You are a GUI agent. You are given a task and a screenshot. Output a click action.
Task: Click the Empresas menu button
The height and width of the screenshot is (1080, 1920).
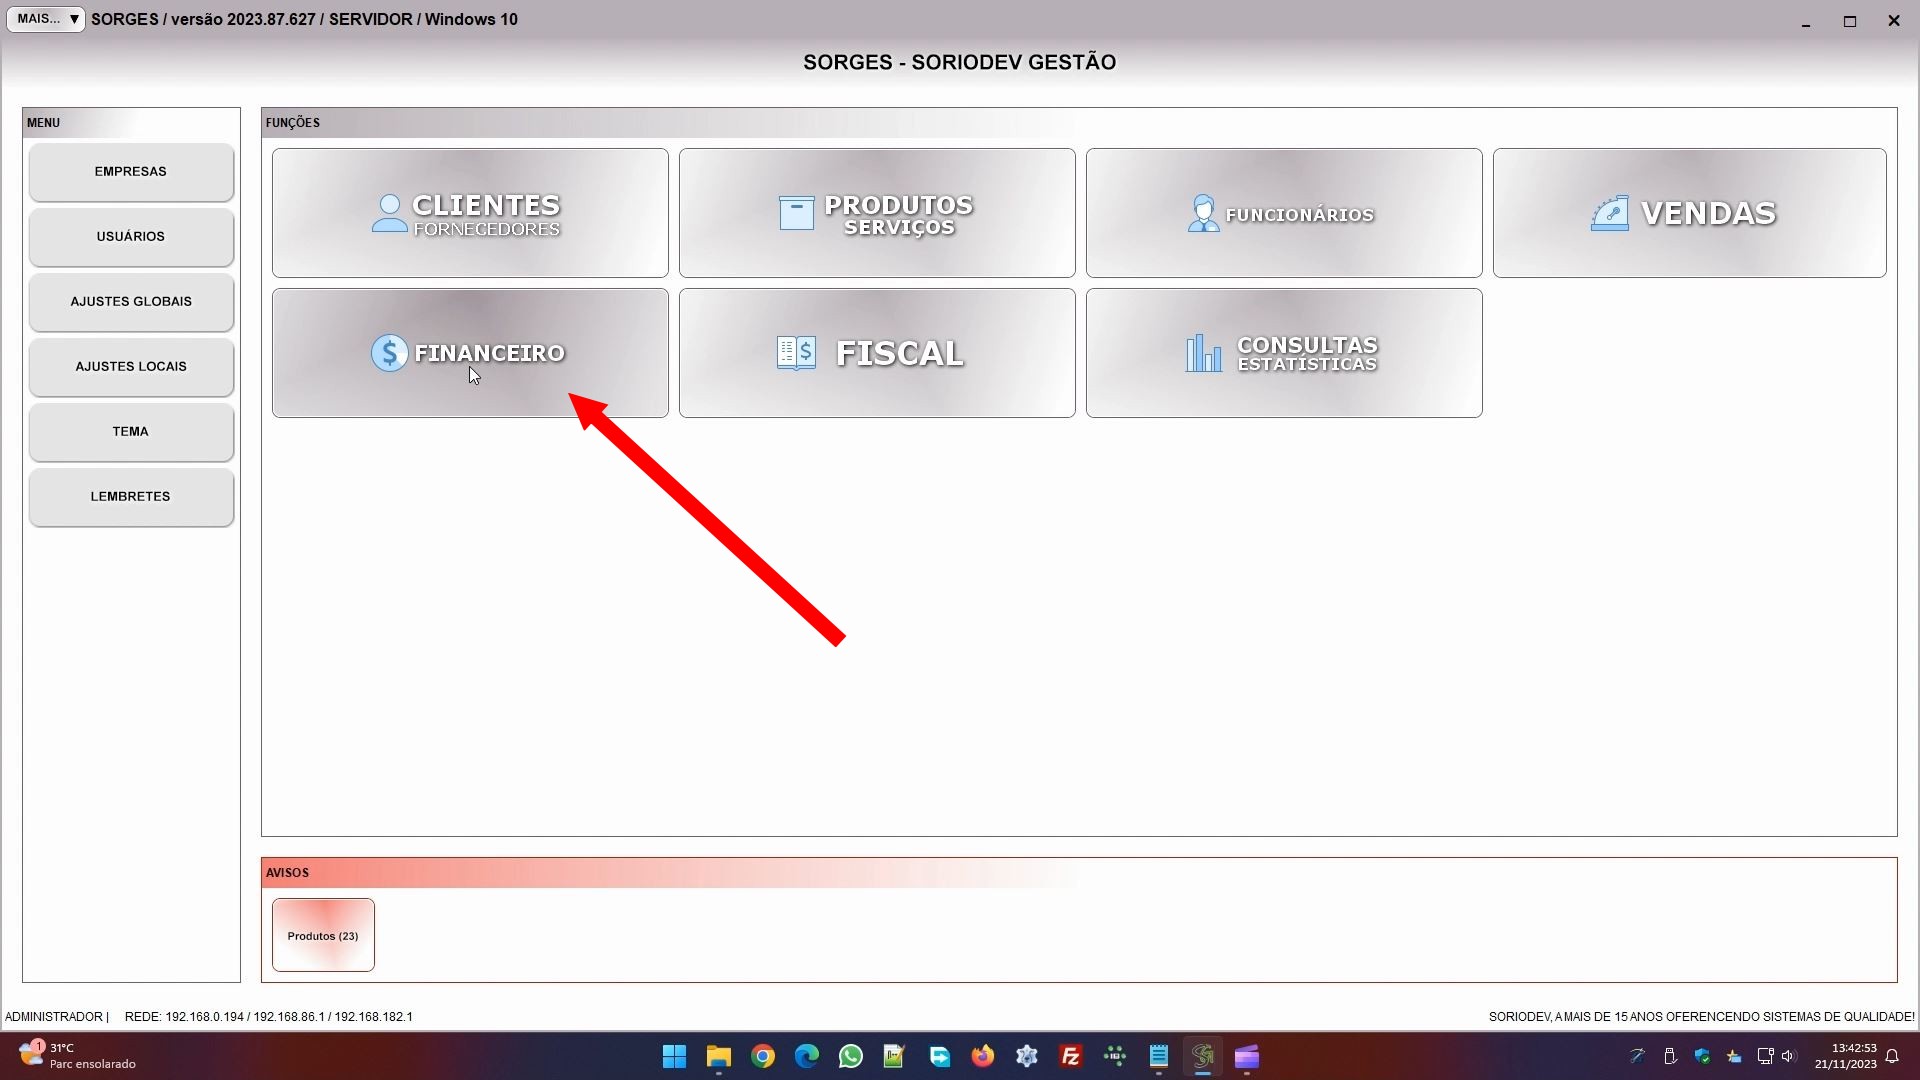pos(131,172)
